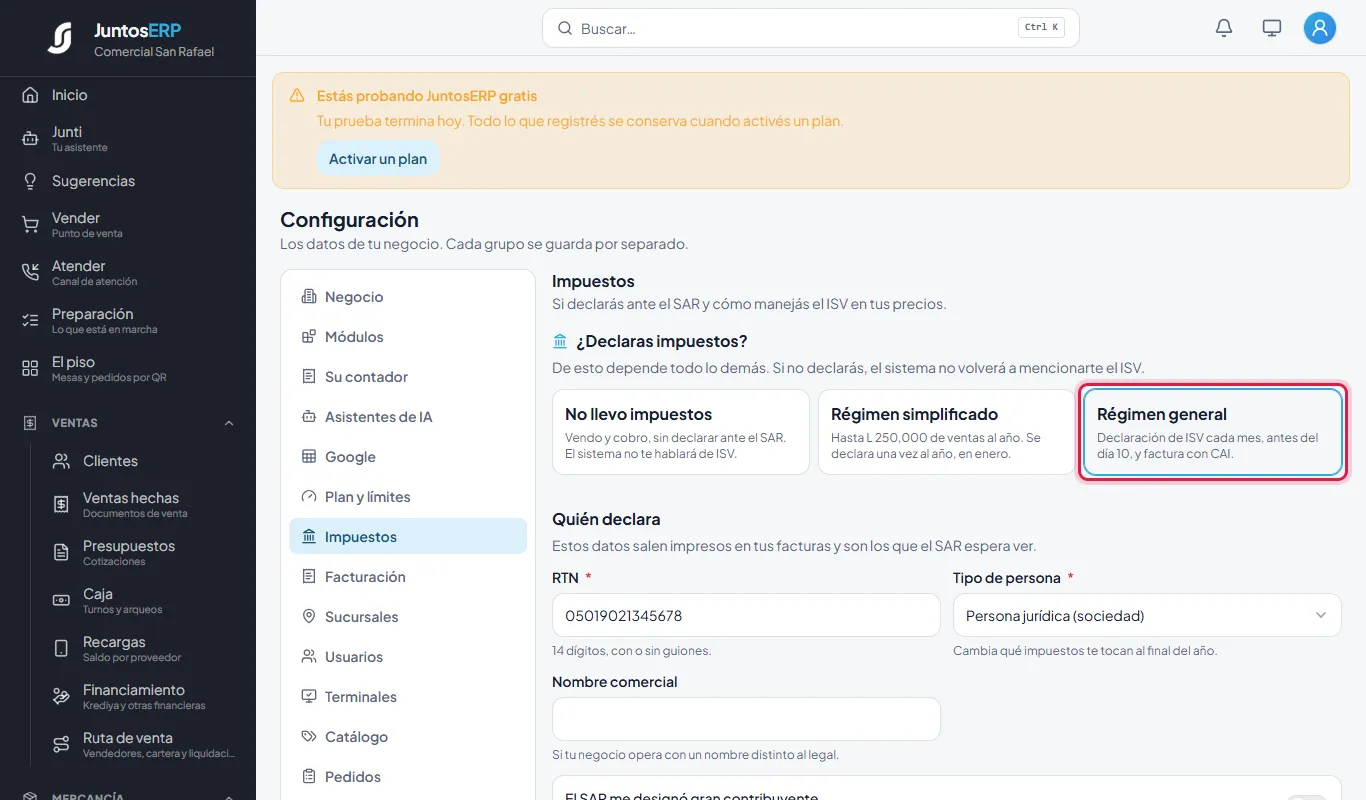This screenshot has height=800, width=1366.
Task: Click the Recargas phone icon
Action: [x=61, y=649]
